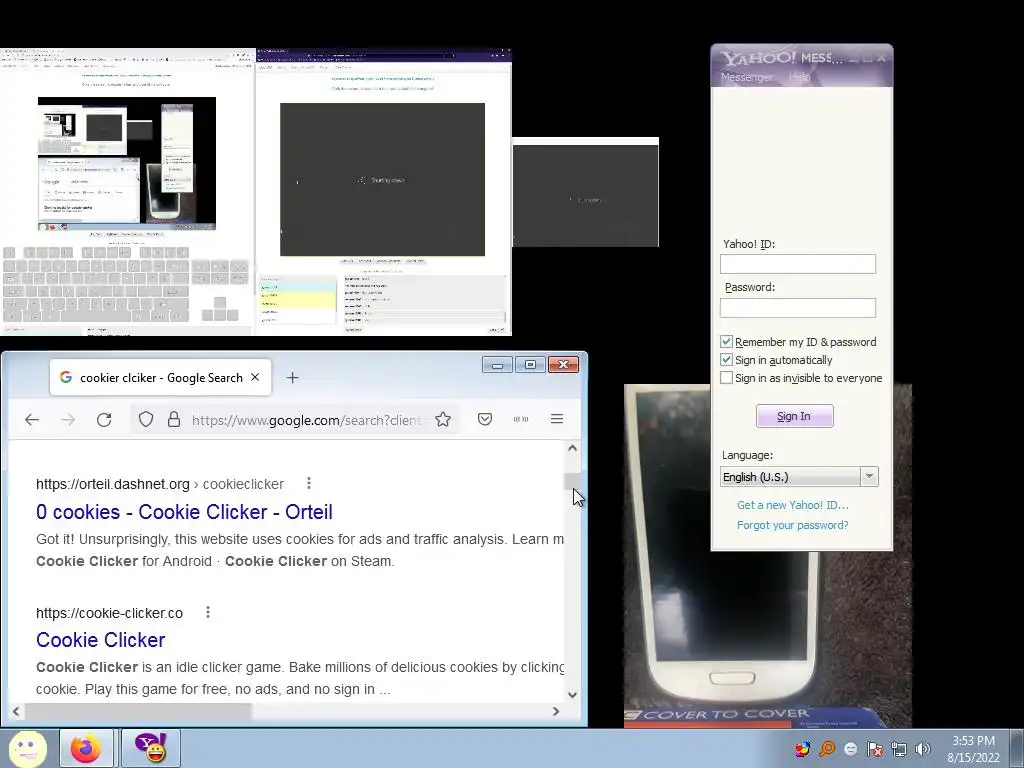
Task: Open the network tray icon
Action: tap(899, 749)
